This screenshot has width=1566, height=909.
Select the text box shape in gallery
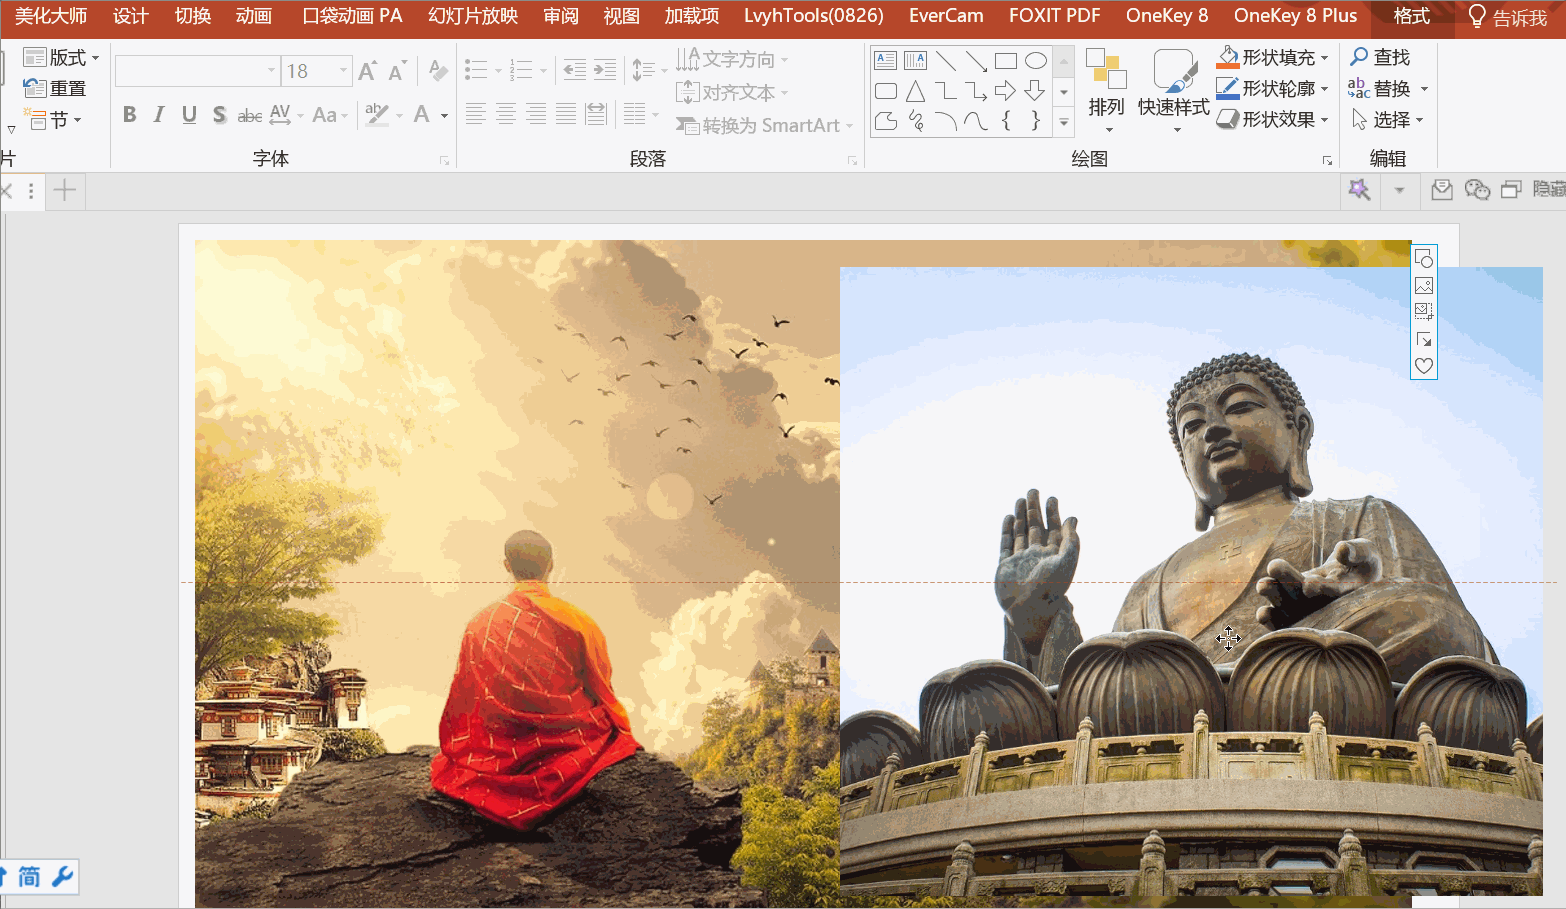(886, 61)
